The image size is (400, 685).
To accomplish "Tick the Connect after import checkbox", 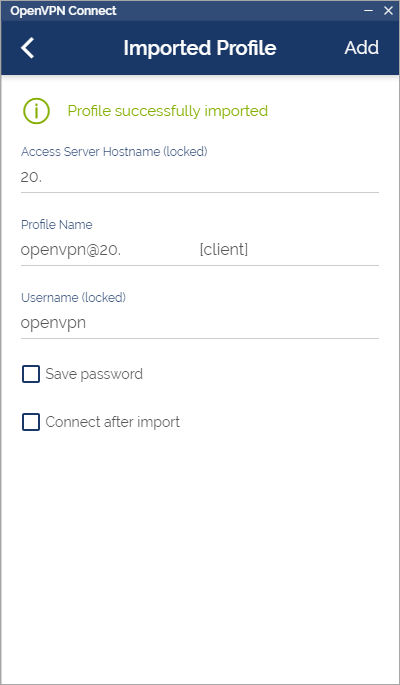I will (x=31, y=422).
